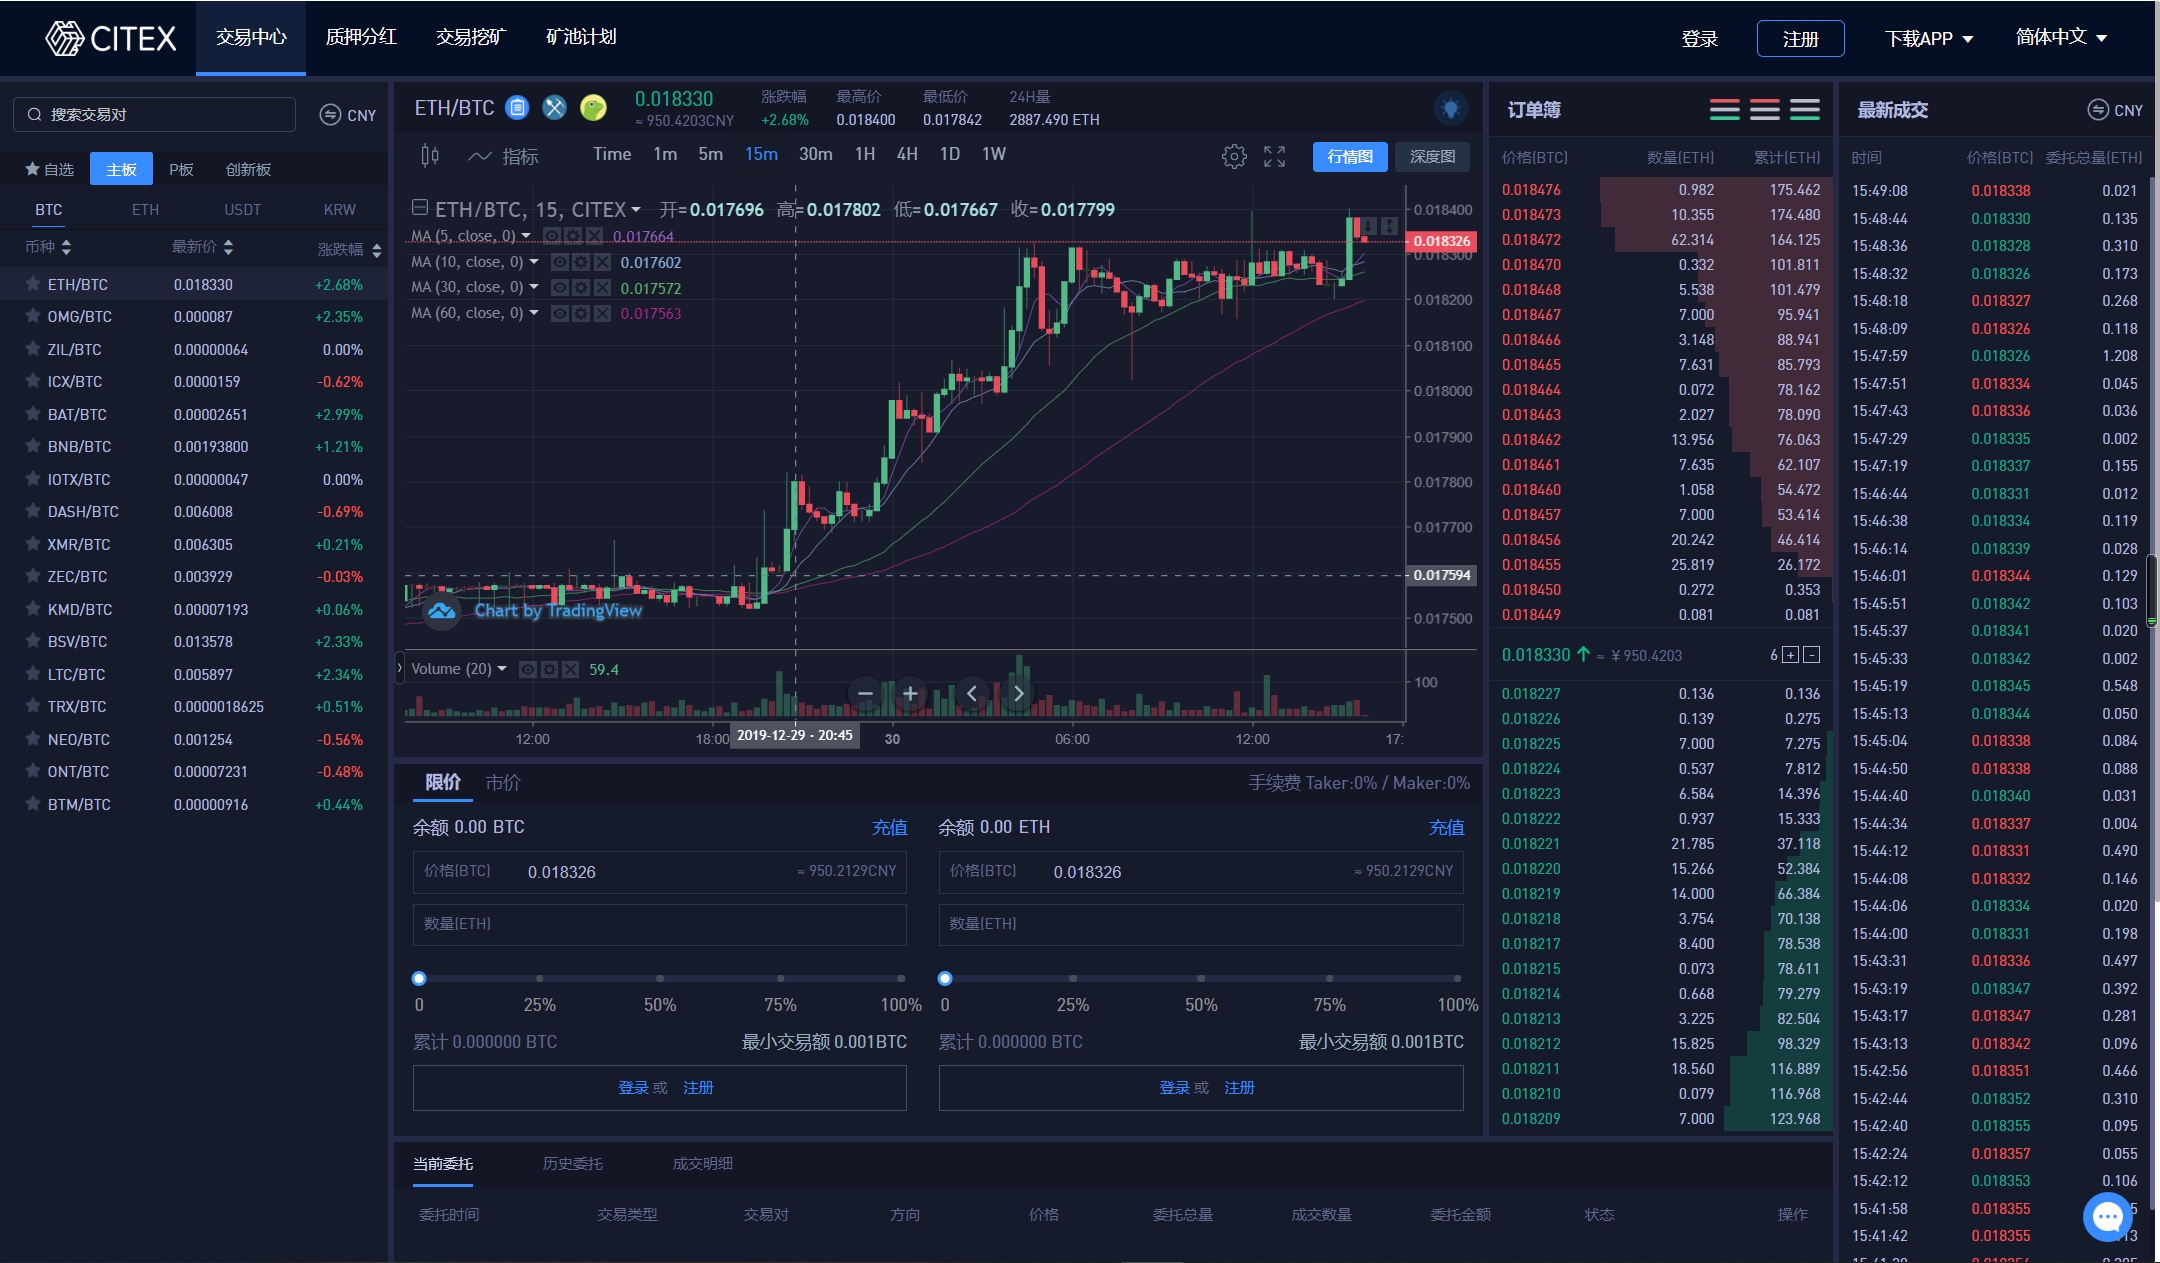The height and width of the screenshot is (1263, 2160).
Task: Toggle CNY conversion in market list panel
Action: (x=348, y=115)
